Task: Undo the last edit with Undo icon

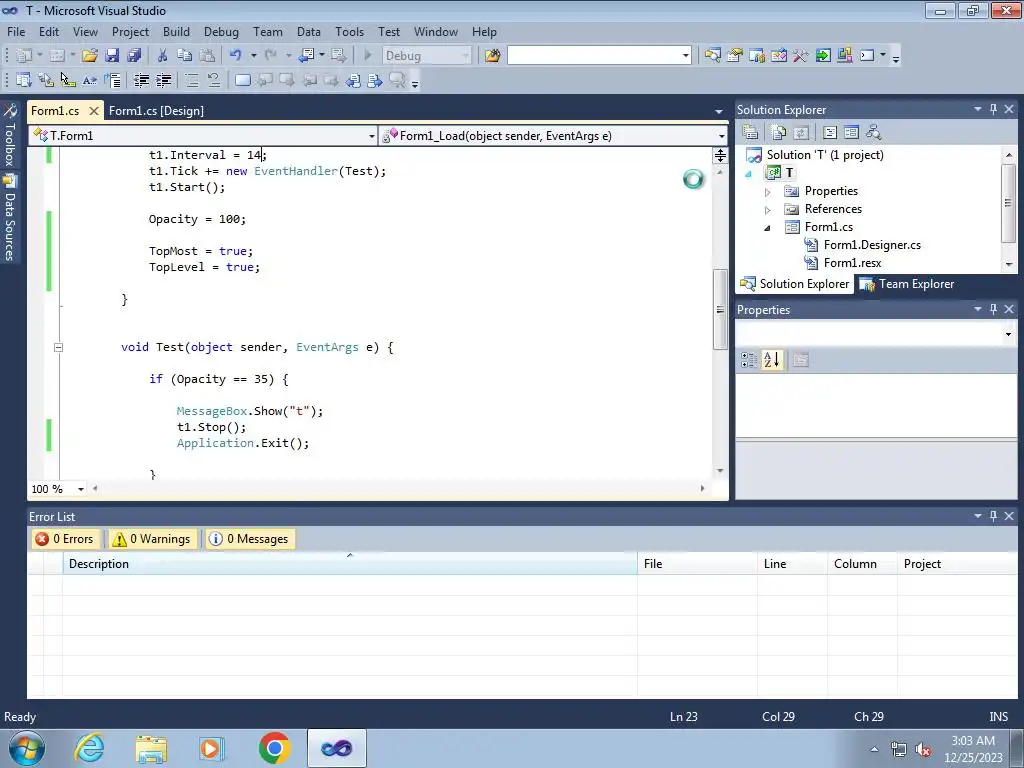Action: [236, 56]
